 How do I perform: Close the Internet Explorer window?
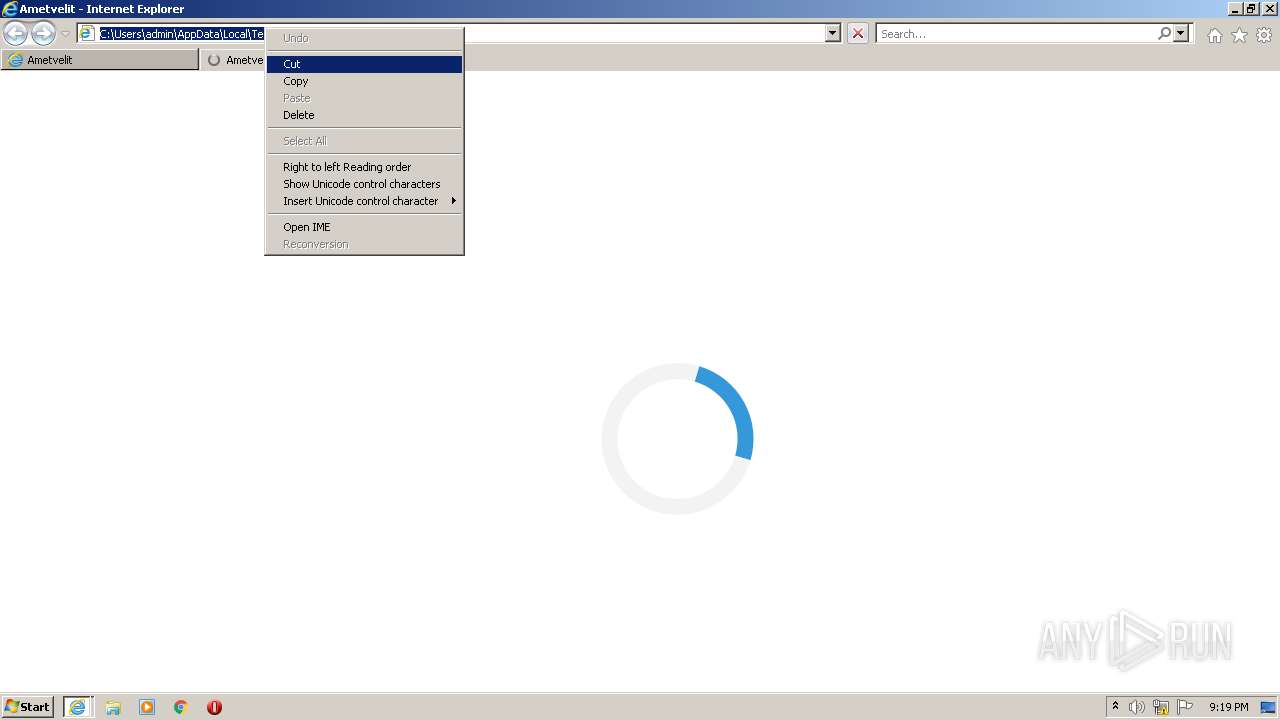pos(1269,9)
